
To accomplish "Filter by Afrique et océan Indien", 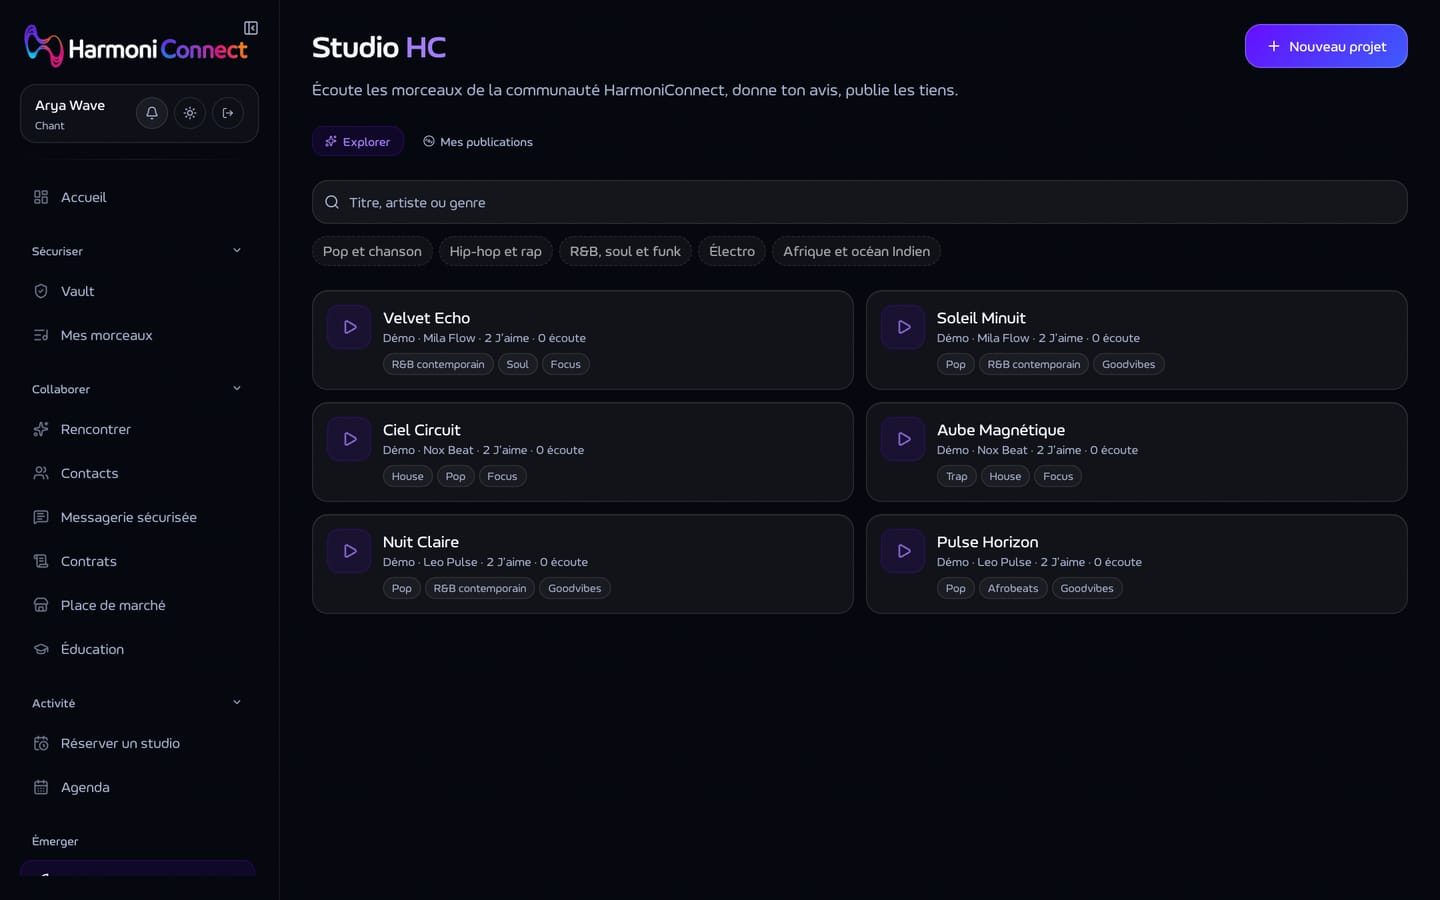I will [856, 251].
